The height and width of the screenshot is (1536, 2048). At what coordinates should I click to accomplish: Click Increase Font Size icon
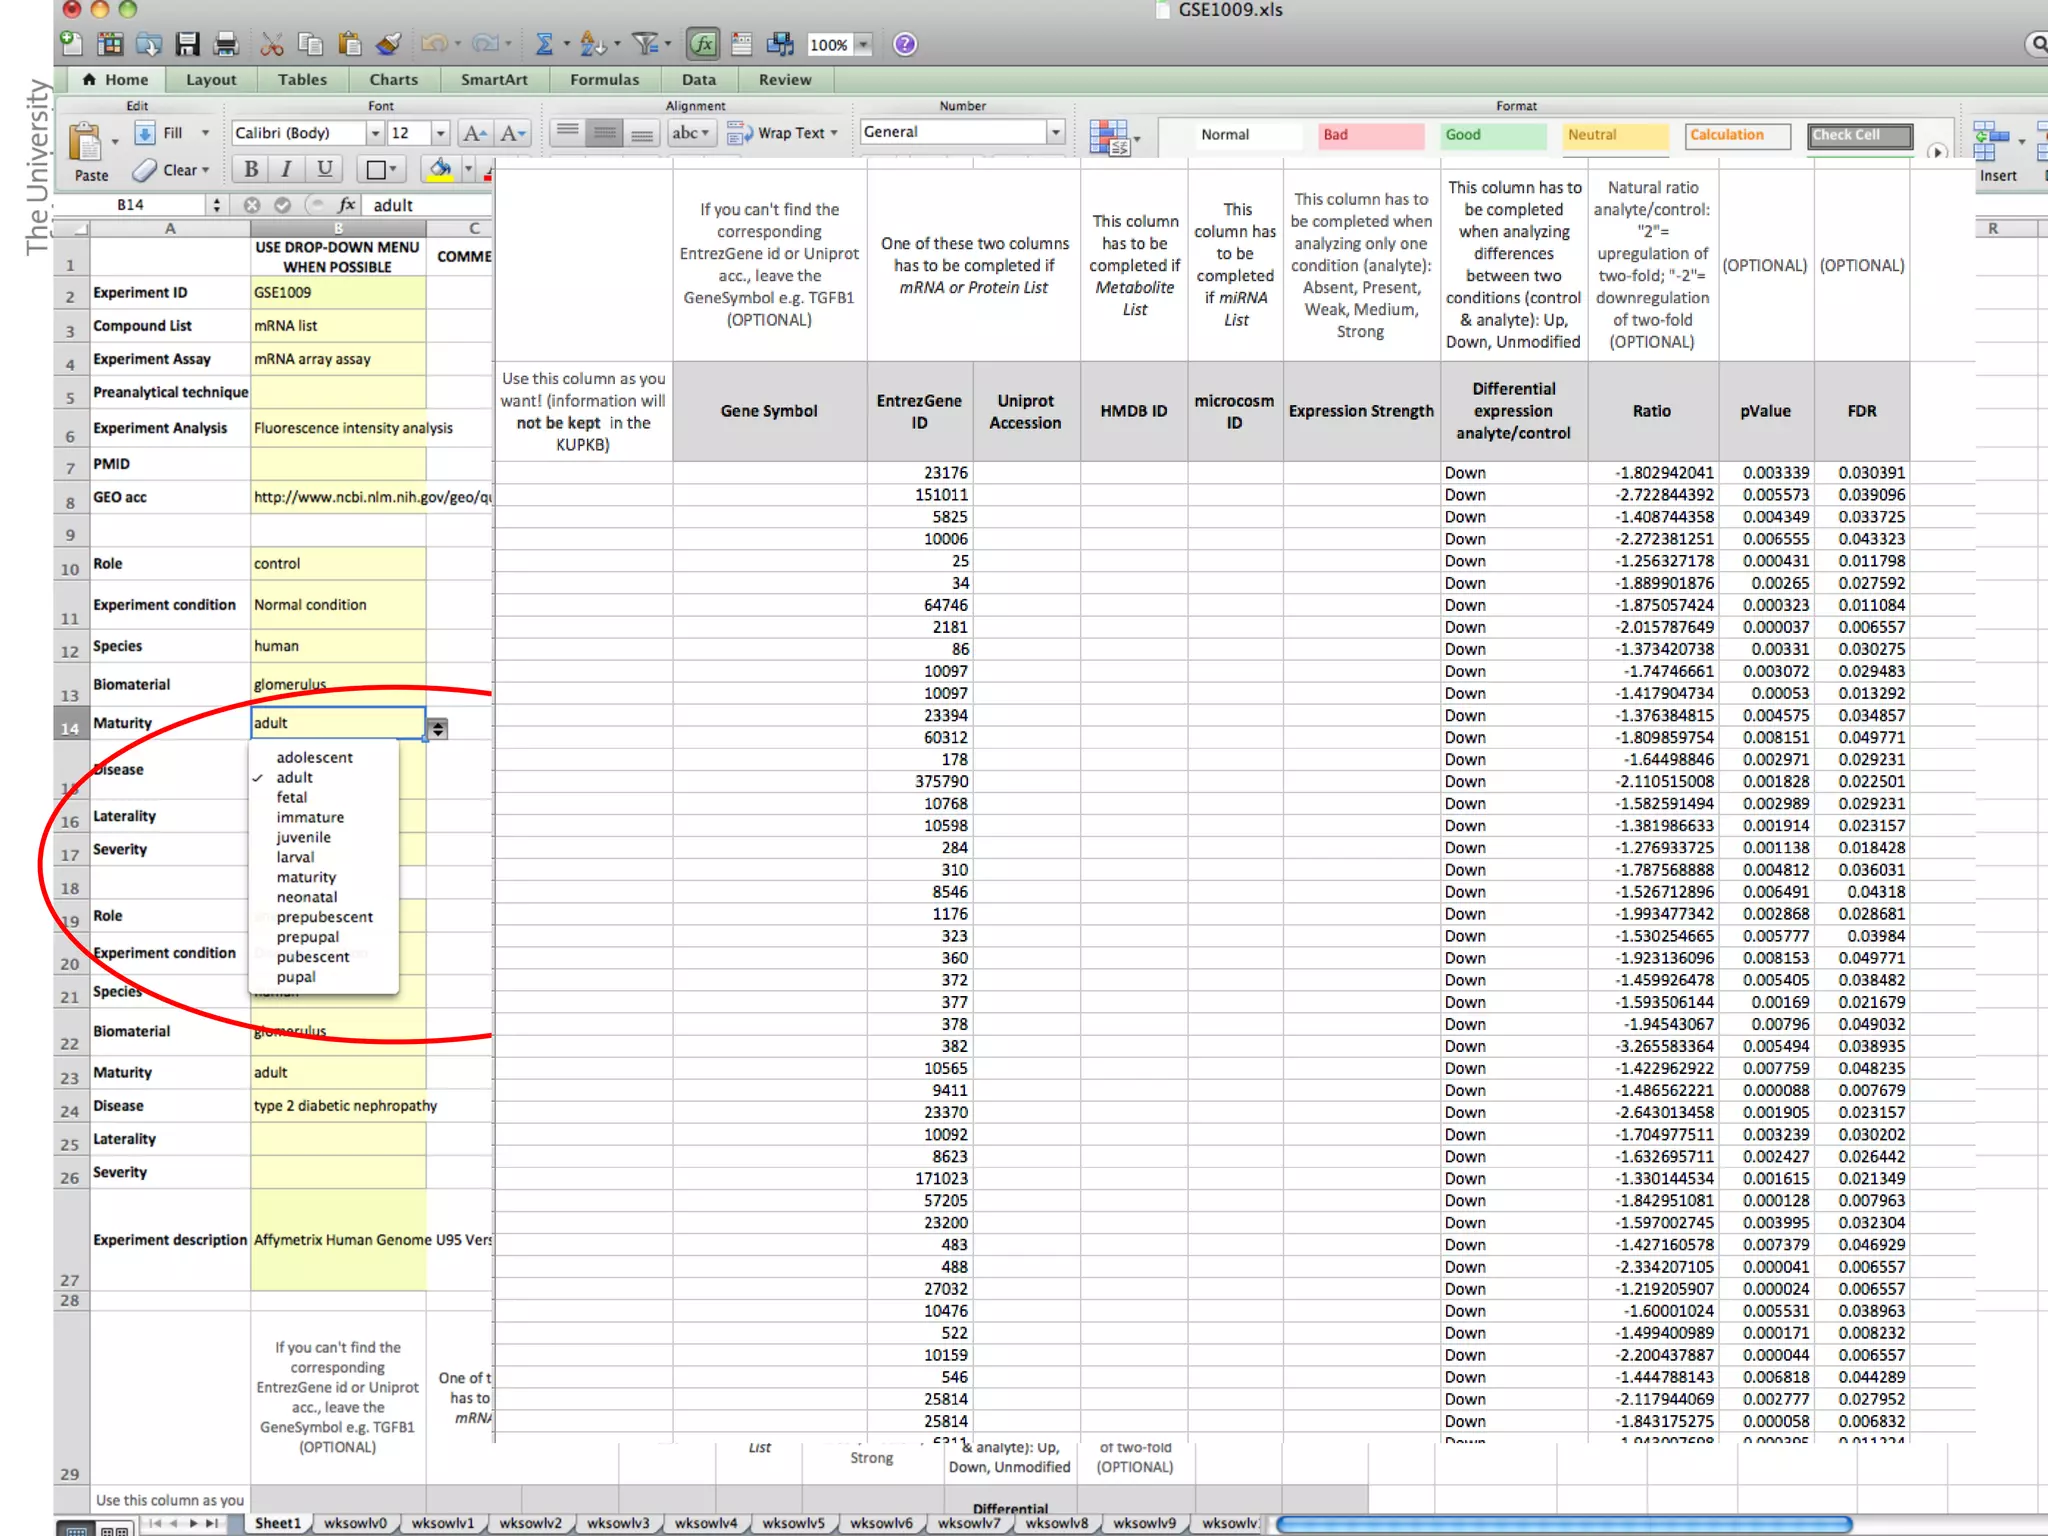tap(475, 133)
